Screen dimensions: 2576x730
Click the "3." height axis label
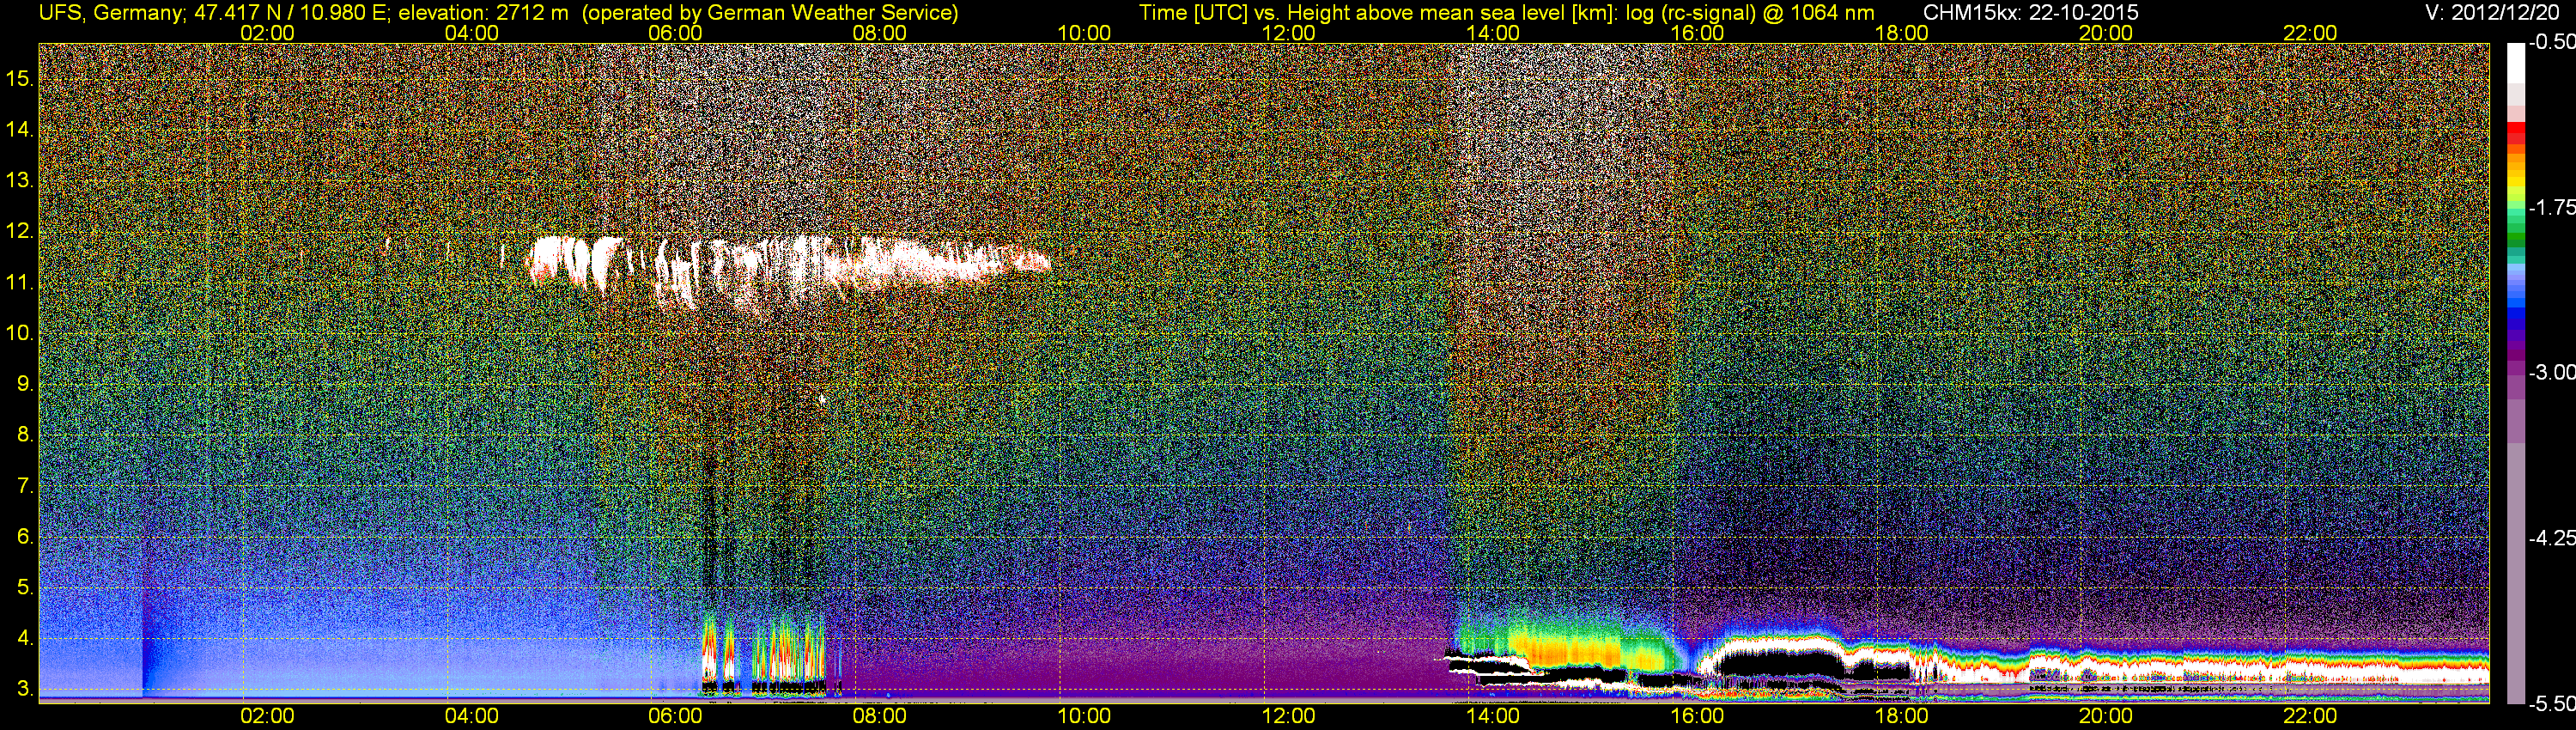(x=26, y=689)
